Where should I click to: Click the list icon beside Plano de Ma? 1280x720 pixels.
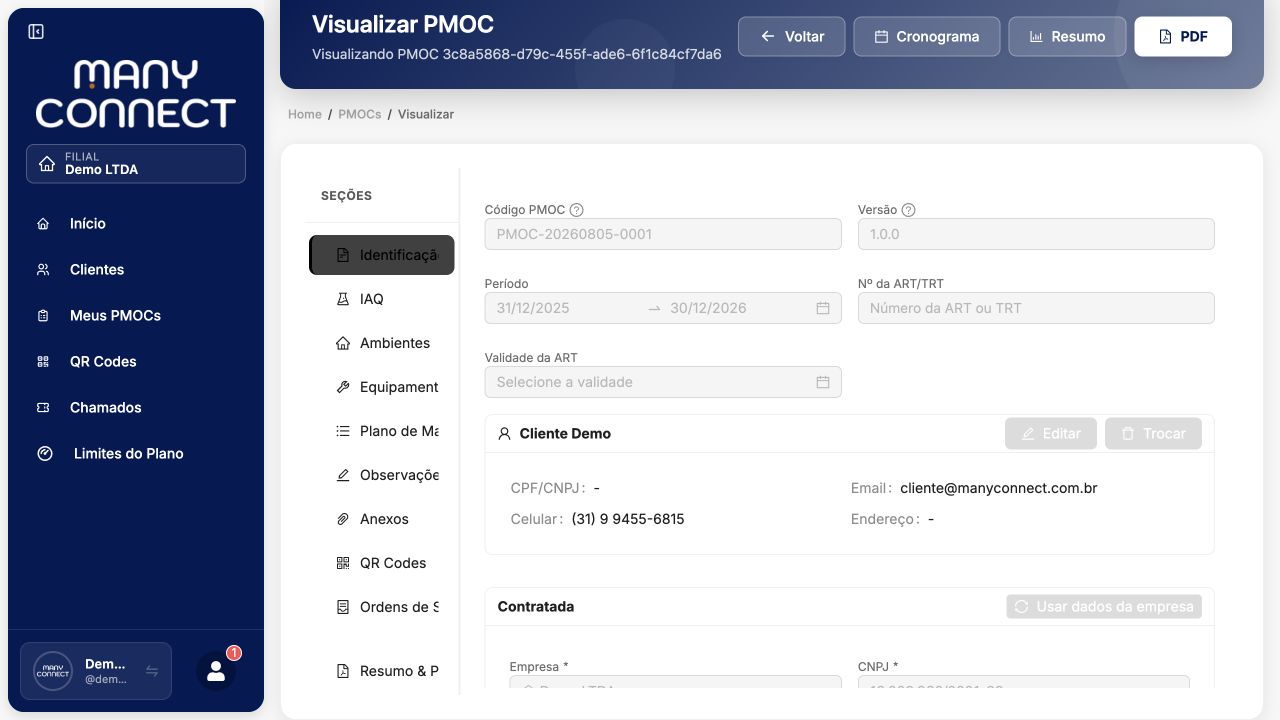click(343, 431)
